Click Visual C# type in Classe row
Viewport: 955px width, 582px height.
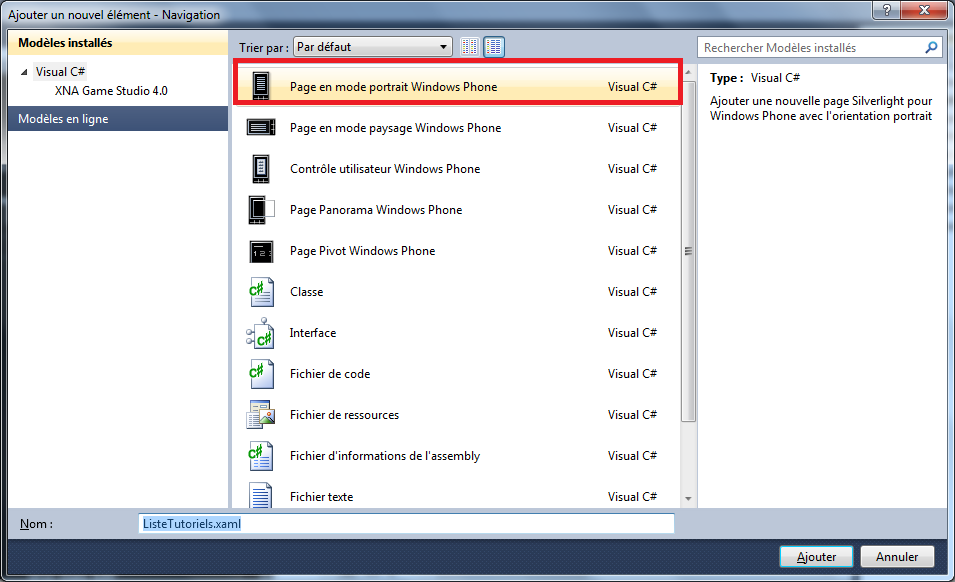pyautogui.click(x=632, y=292)
